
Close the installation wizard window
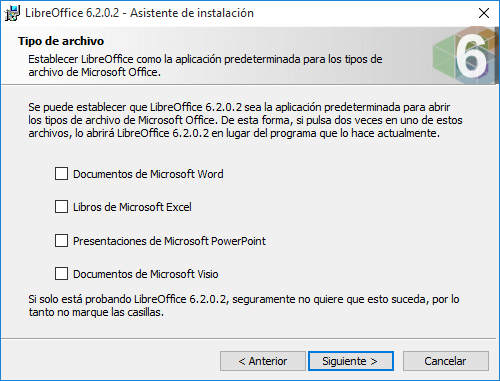click(484, 13)
